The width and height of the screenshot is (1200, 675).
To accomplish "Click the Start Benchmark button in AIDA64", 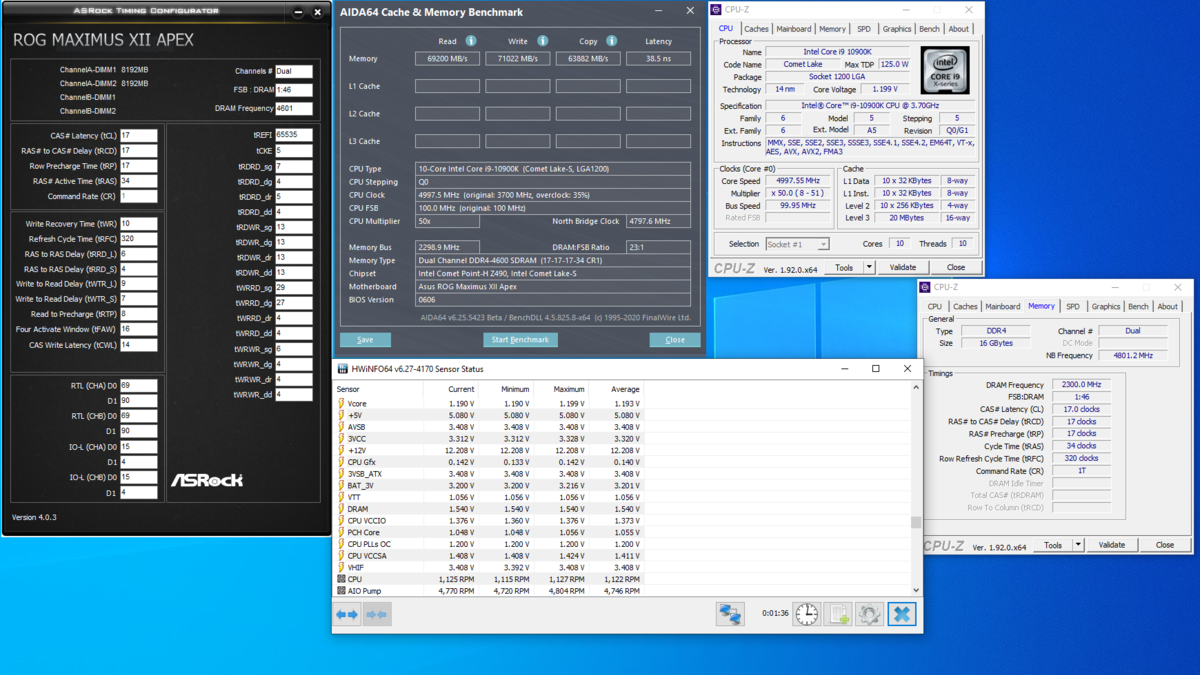I will pos(520,340).
